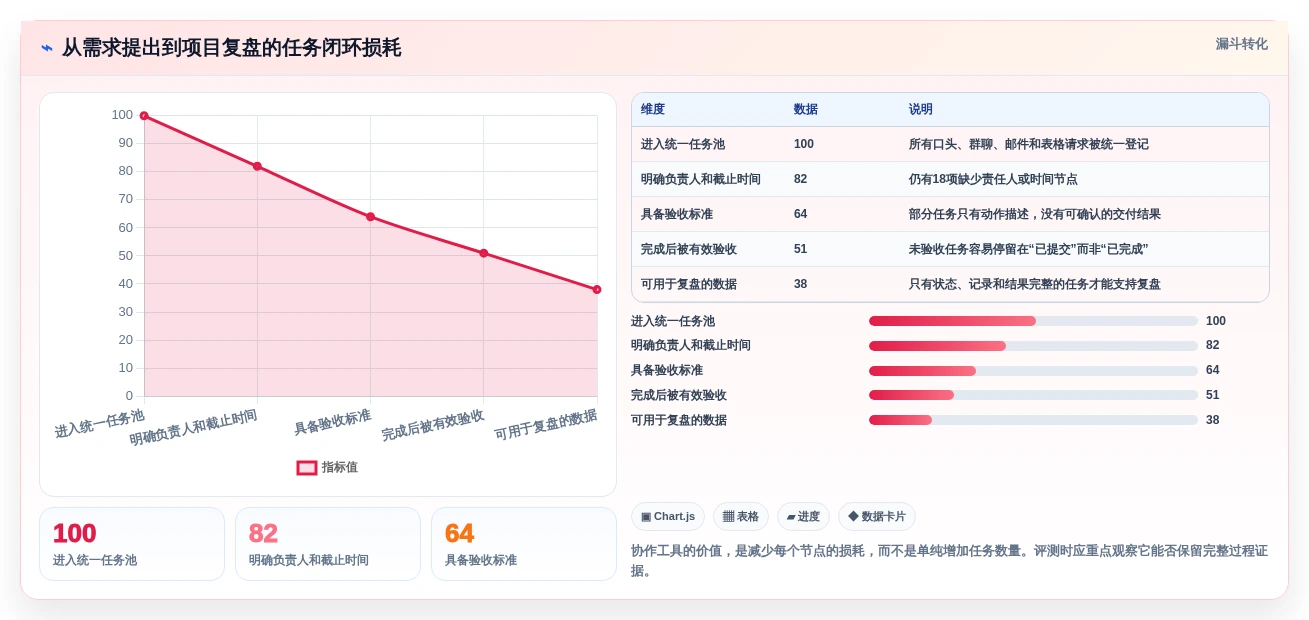The width and height of the screenshot is (1309, 620).
Task: Click the lightning icon beside the title
Action: coord(47,48)
